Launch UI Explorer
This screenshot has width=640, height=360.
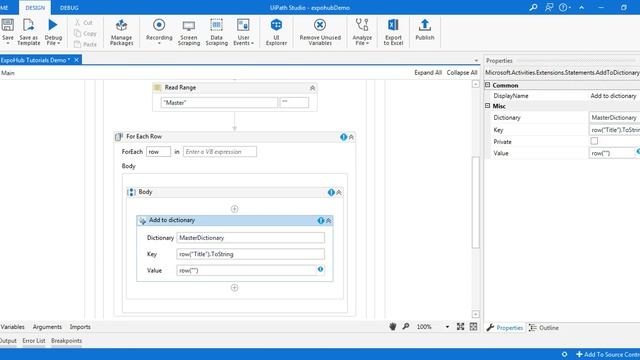click(276, 32)
